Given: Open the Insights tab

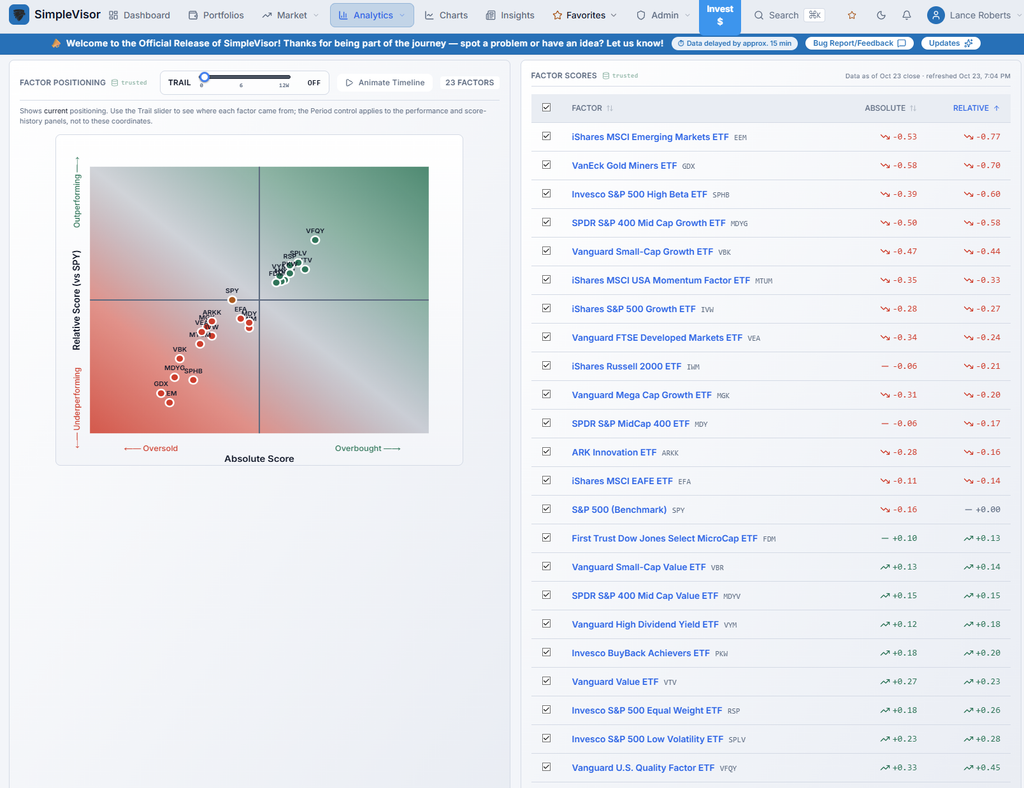Looking at the screenshot, I should coord(510,15).
